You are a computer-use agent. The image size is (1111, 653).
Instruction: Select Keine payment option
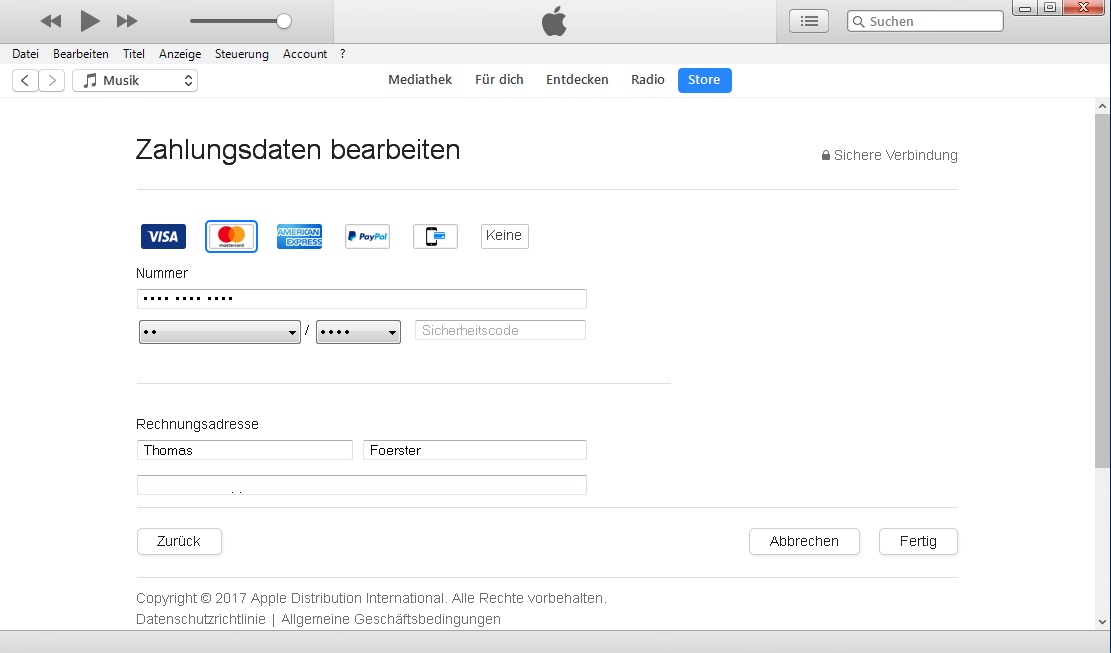tap(504, 236)
